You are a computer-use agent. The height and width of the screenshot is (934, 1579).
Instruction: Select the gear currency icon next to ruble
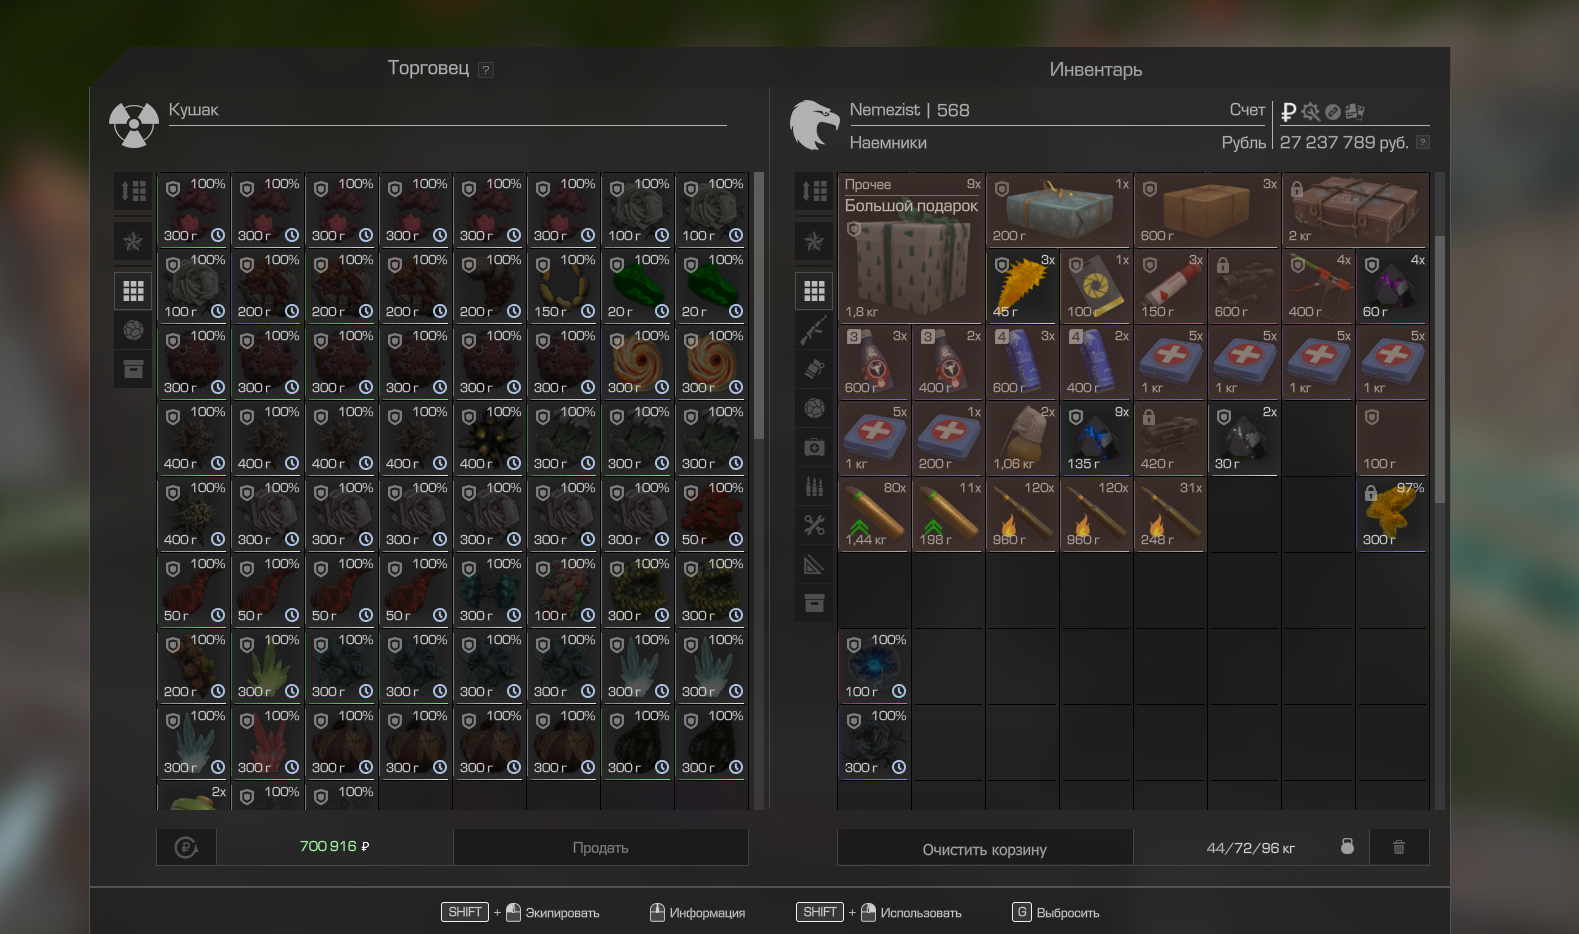[x=1311, y=112]
